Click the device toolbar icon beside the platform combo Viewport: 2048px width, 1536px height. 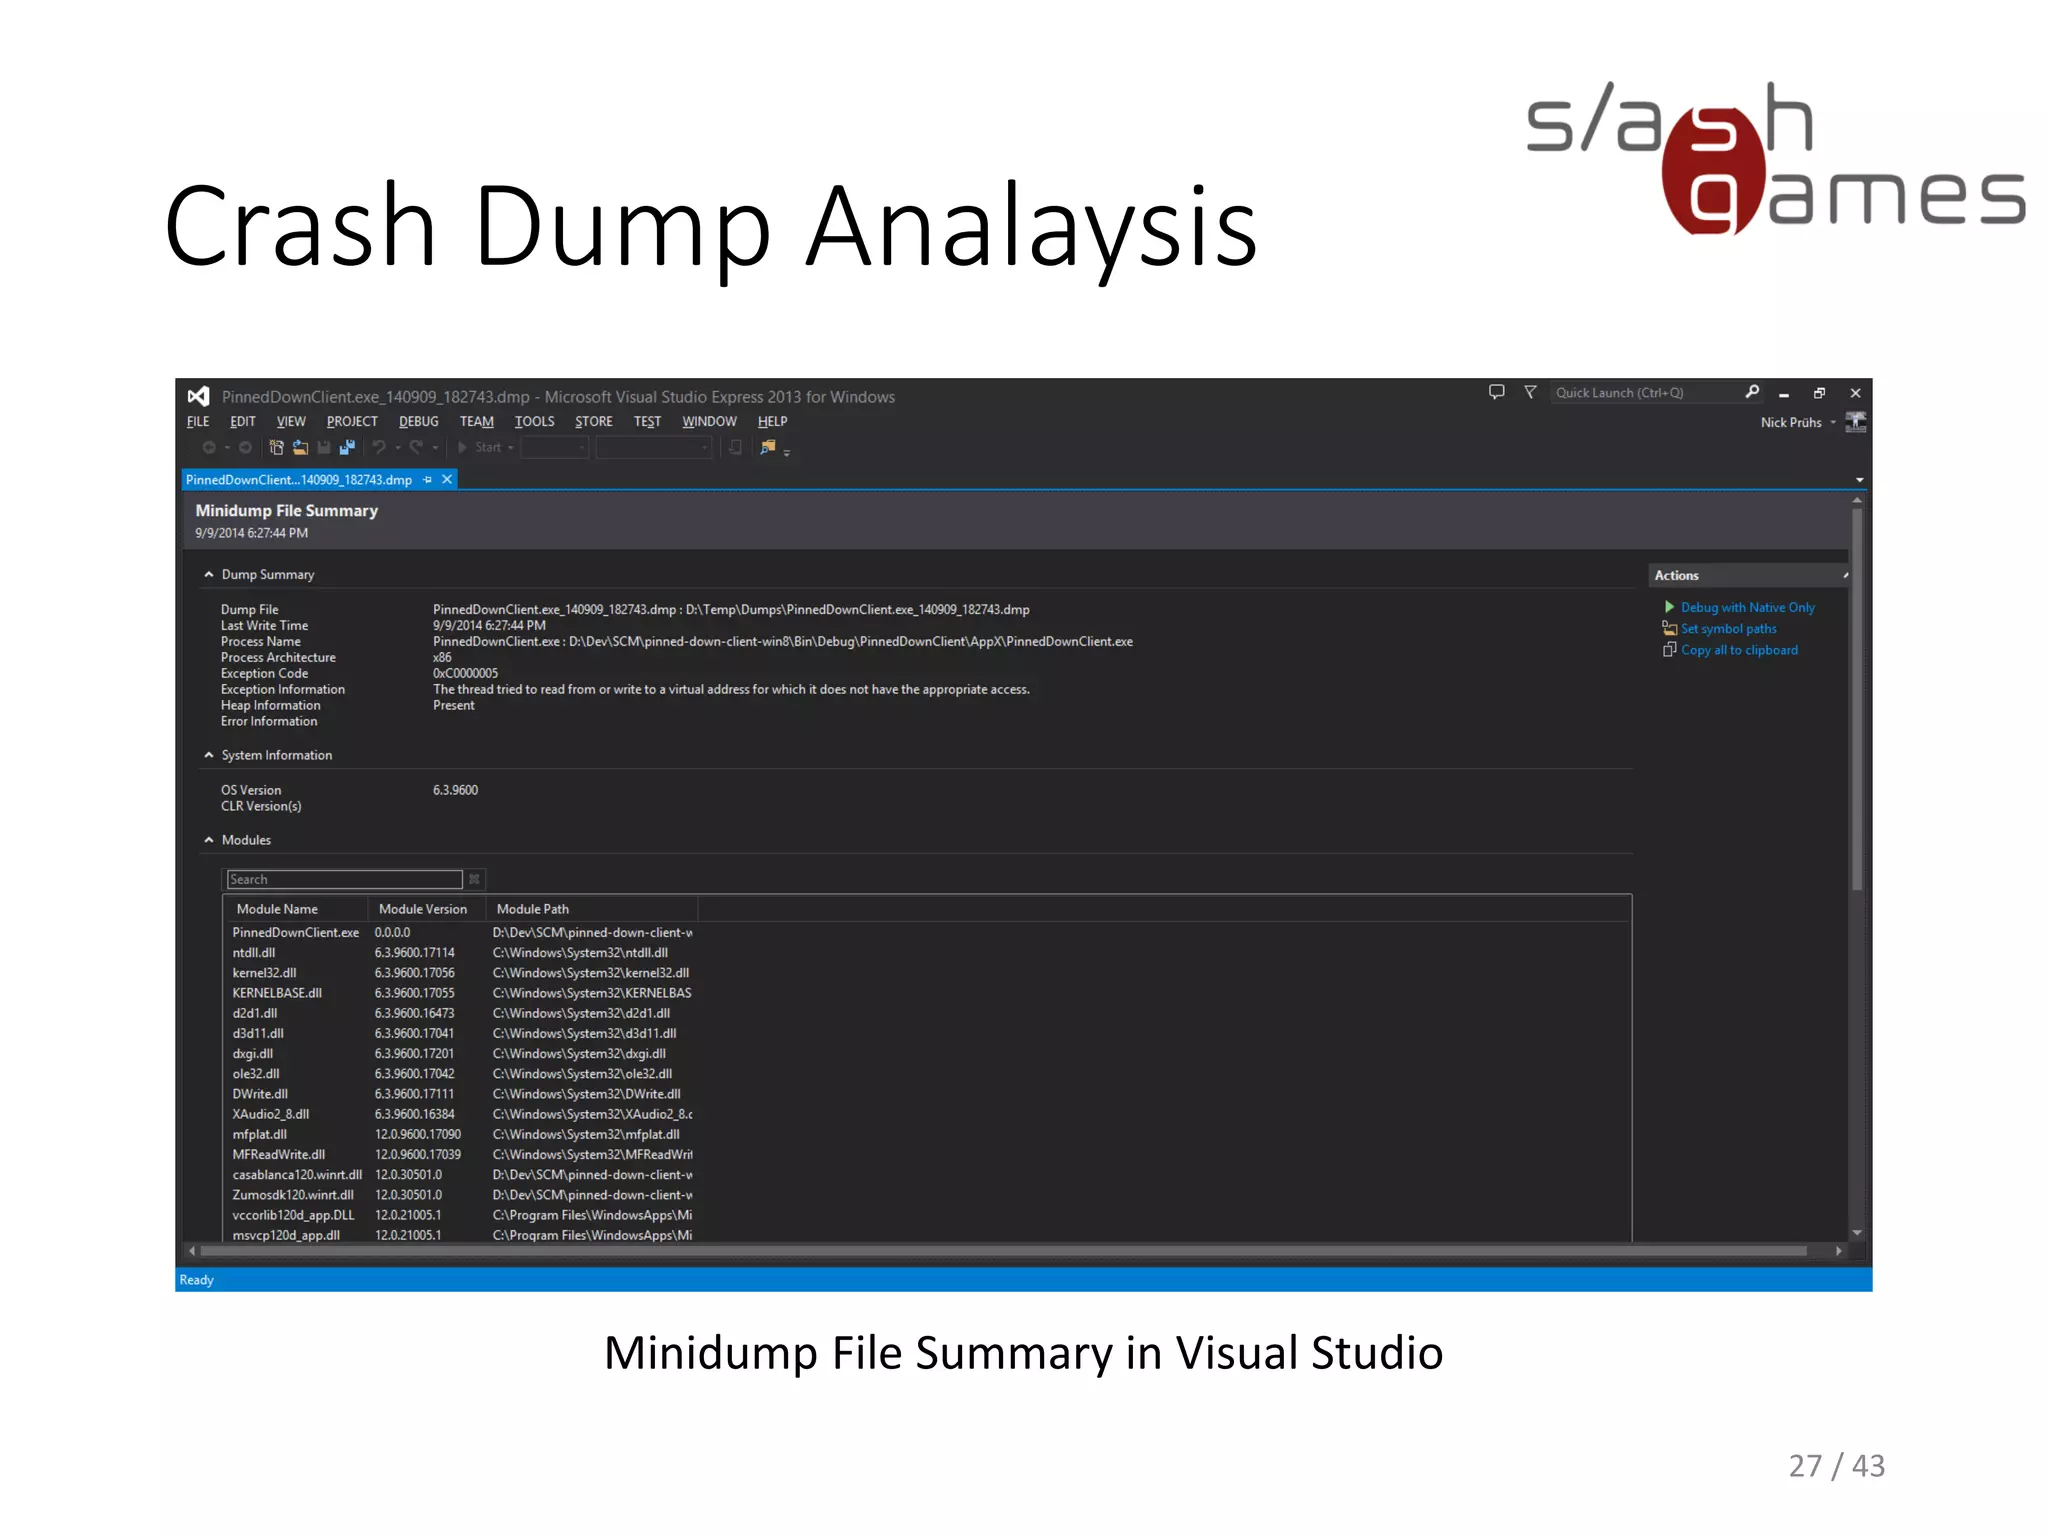pyautogui.click(x=736, y=448)
